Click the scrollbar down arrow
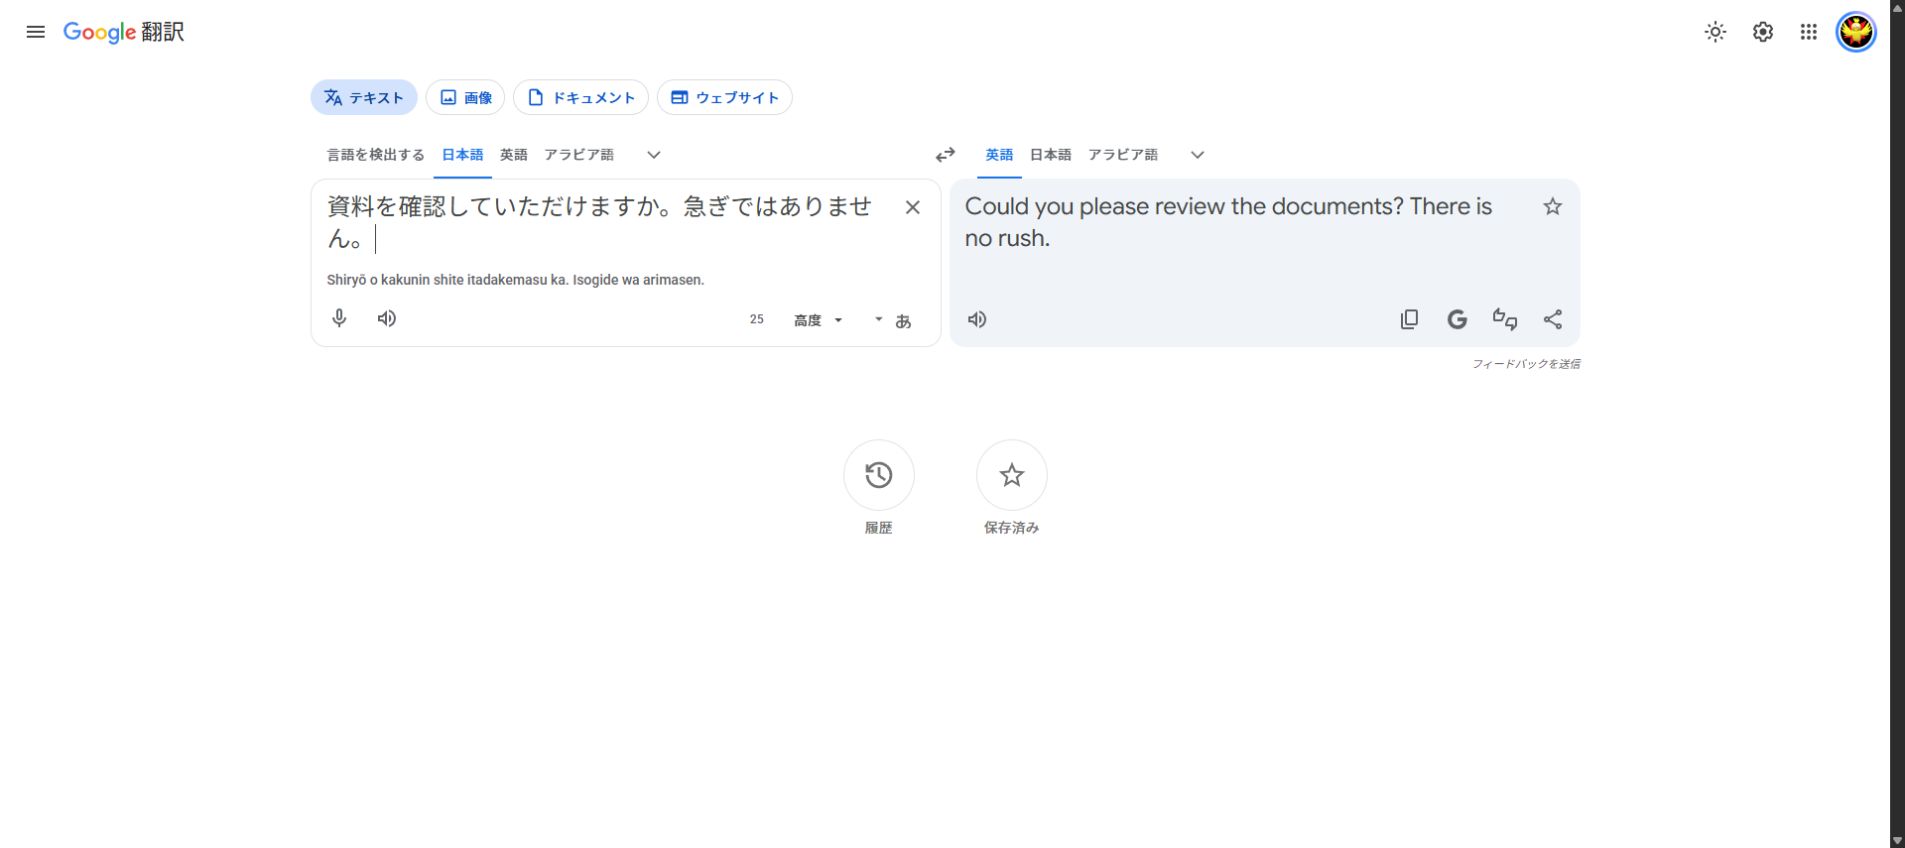 [x=1897, y=840]
